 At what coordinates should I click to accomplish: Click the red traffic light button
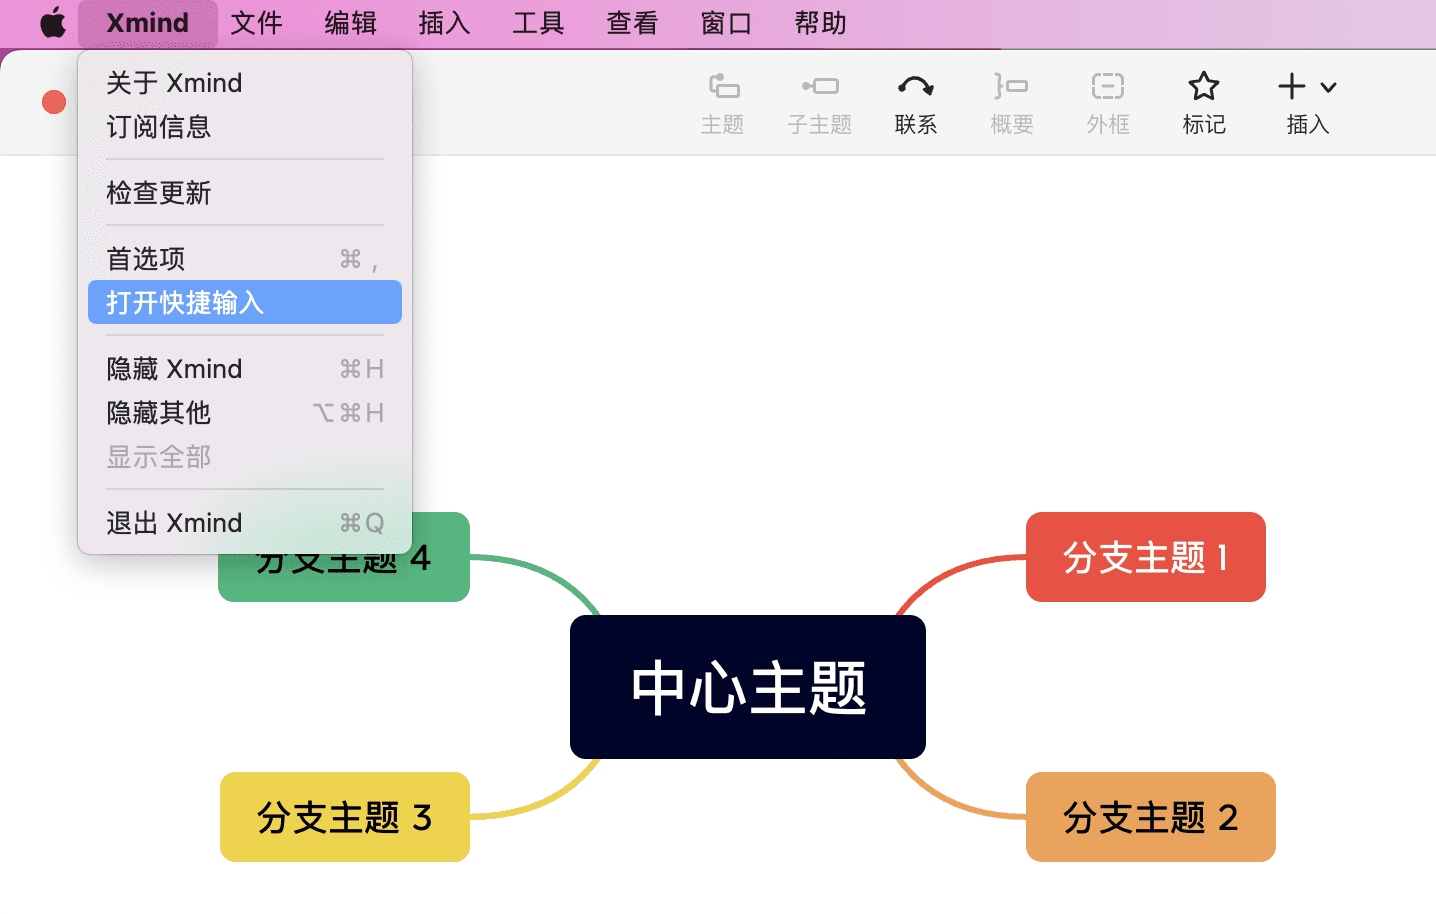(53, 101)
